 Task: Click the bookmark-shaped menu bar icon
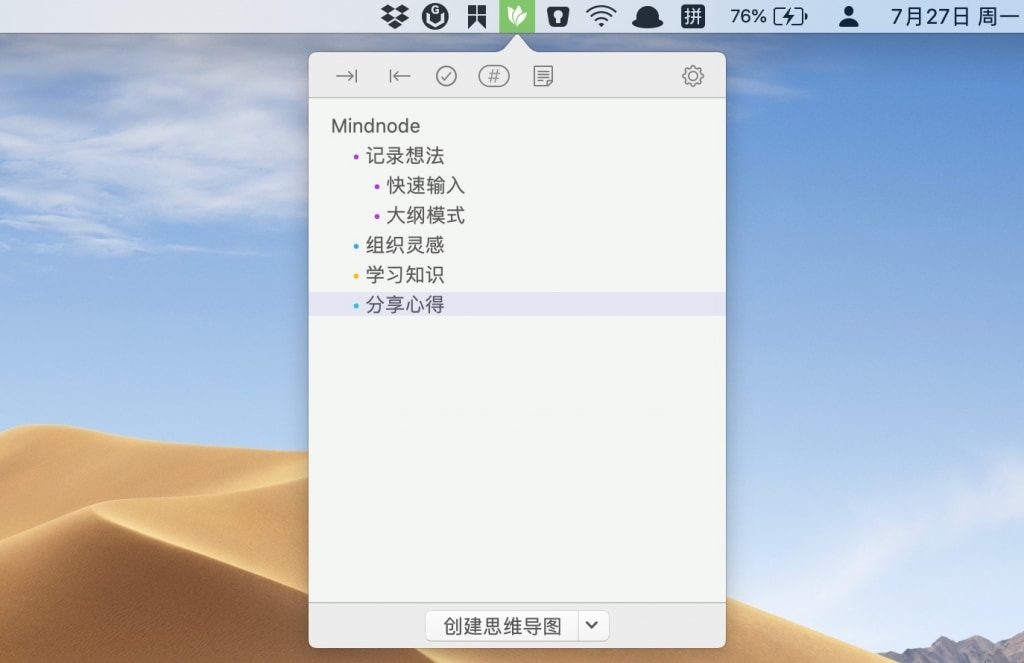coord(477,16)
